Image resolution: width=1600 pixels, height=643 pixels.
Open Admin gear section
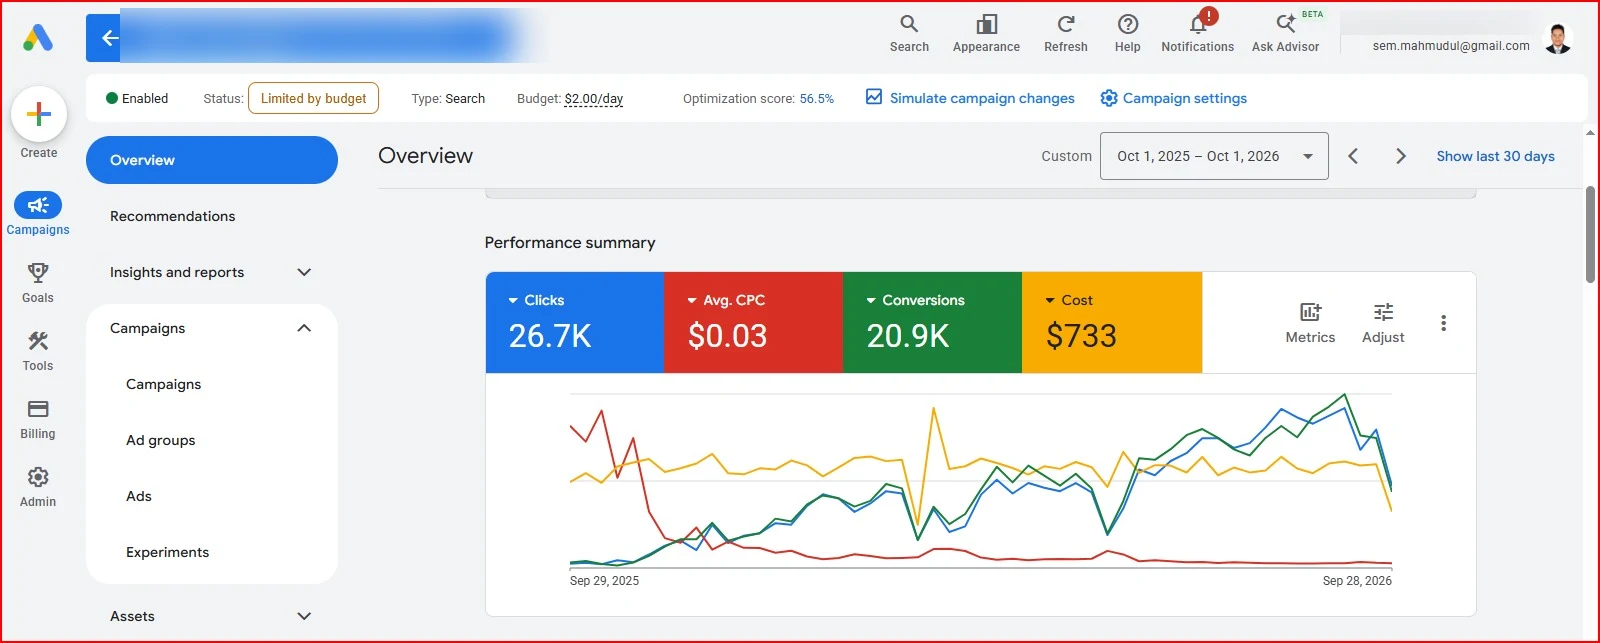[38, 486]
